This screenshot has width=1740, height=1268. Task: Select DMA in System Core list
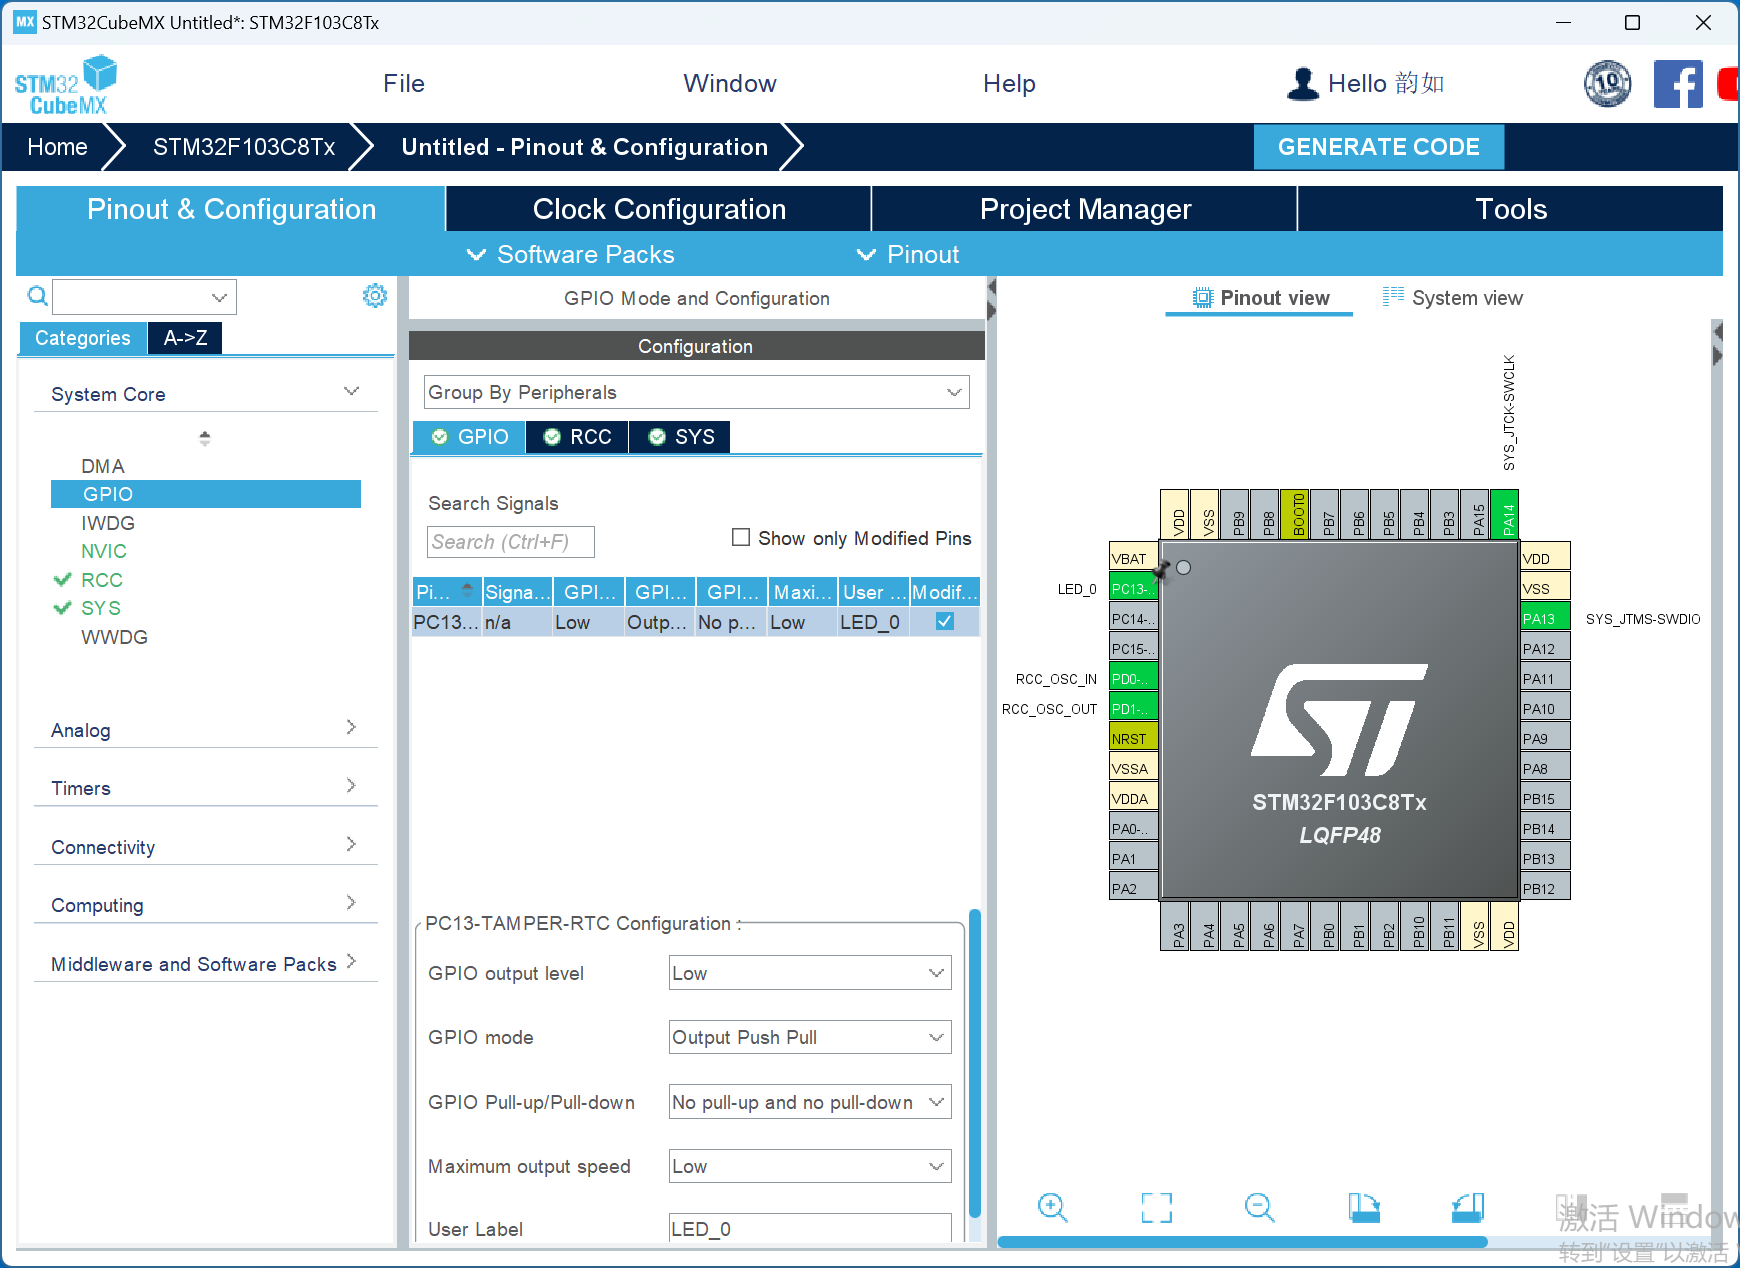[103, 466]
